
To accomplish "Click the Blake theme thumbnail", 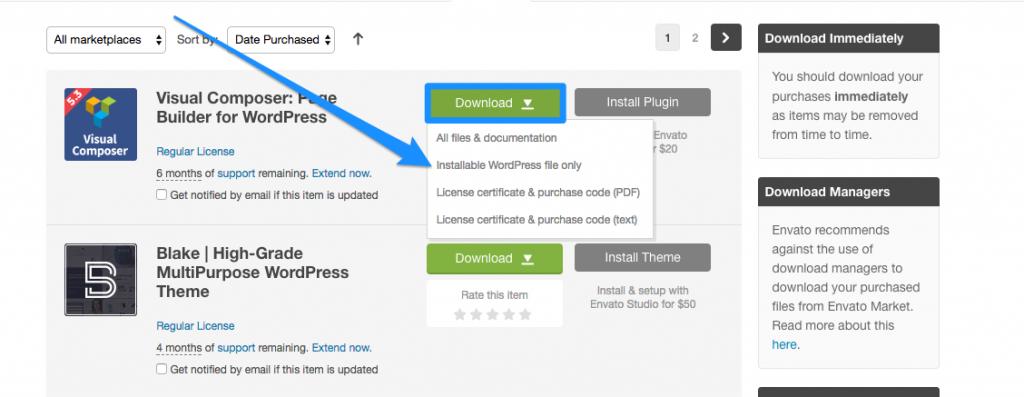I will pos(101,279).
